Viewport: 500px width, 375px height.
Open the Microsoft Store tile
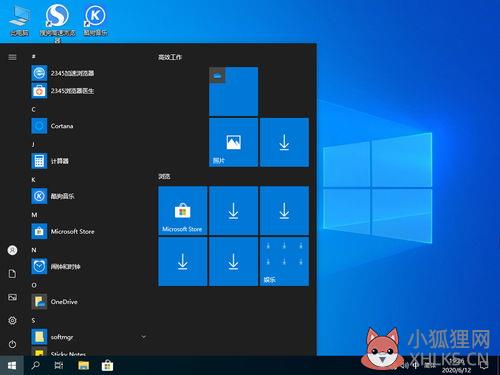click(x=183, y=211)
